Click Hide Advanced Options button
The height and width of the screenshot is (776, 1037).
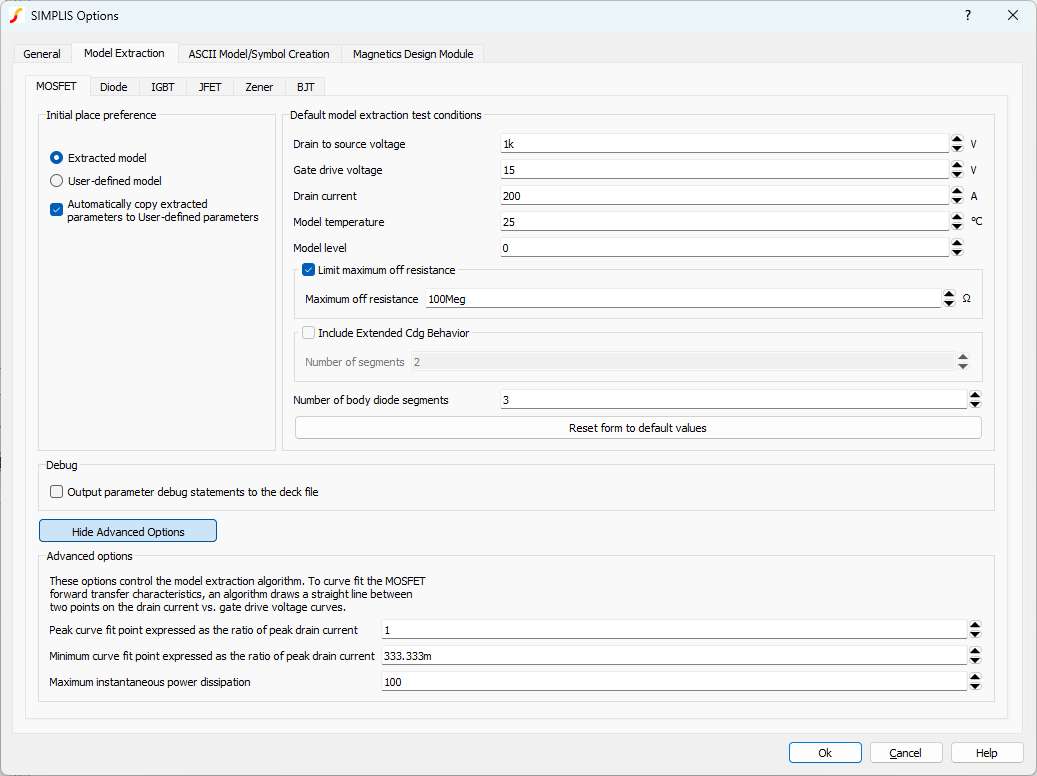(128, 531)
